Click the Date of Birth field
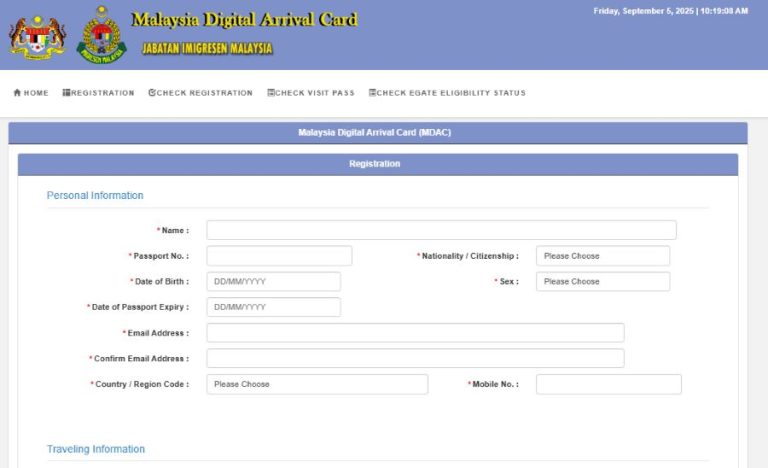This screenshot has width=768, height=468. pos(273,281)
